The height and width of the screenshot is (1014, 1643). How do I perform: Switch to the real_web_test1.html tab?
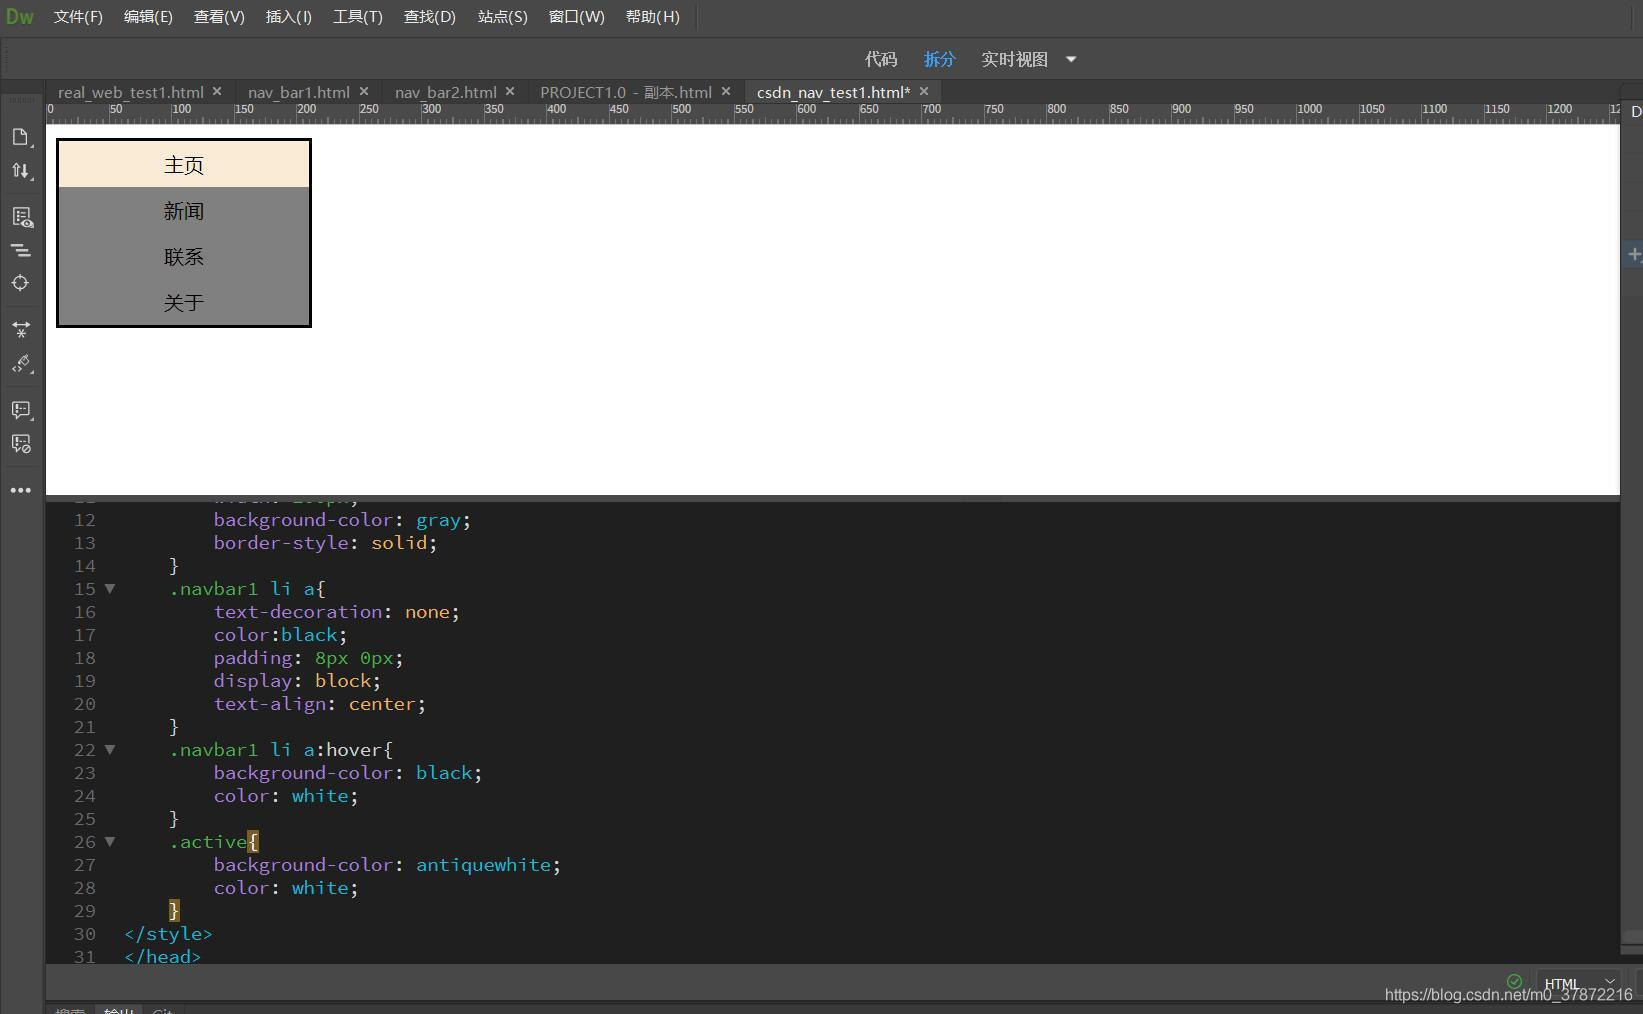(131, 92)
